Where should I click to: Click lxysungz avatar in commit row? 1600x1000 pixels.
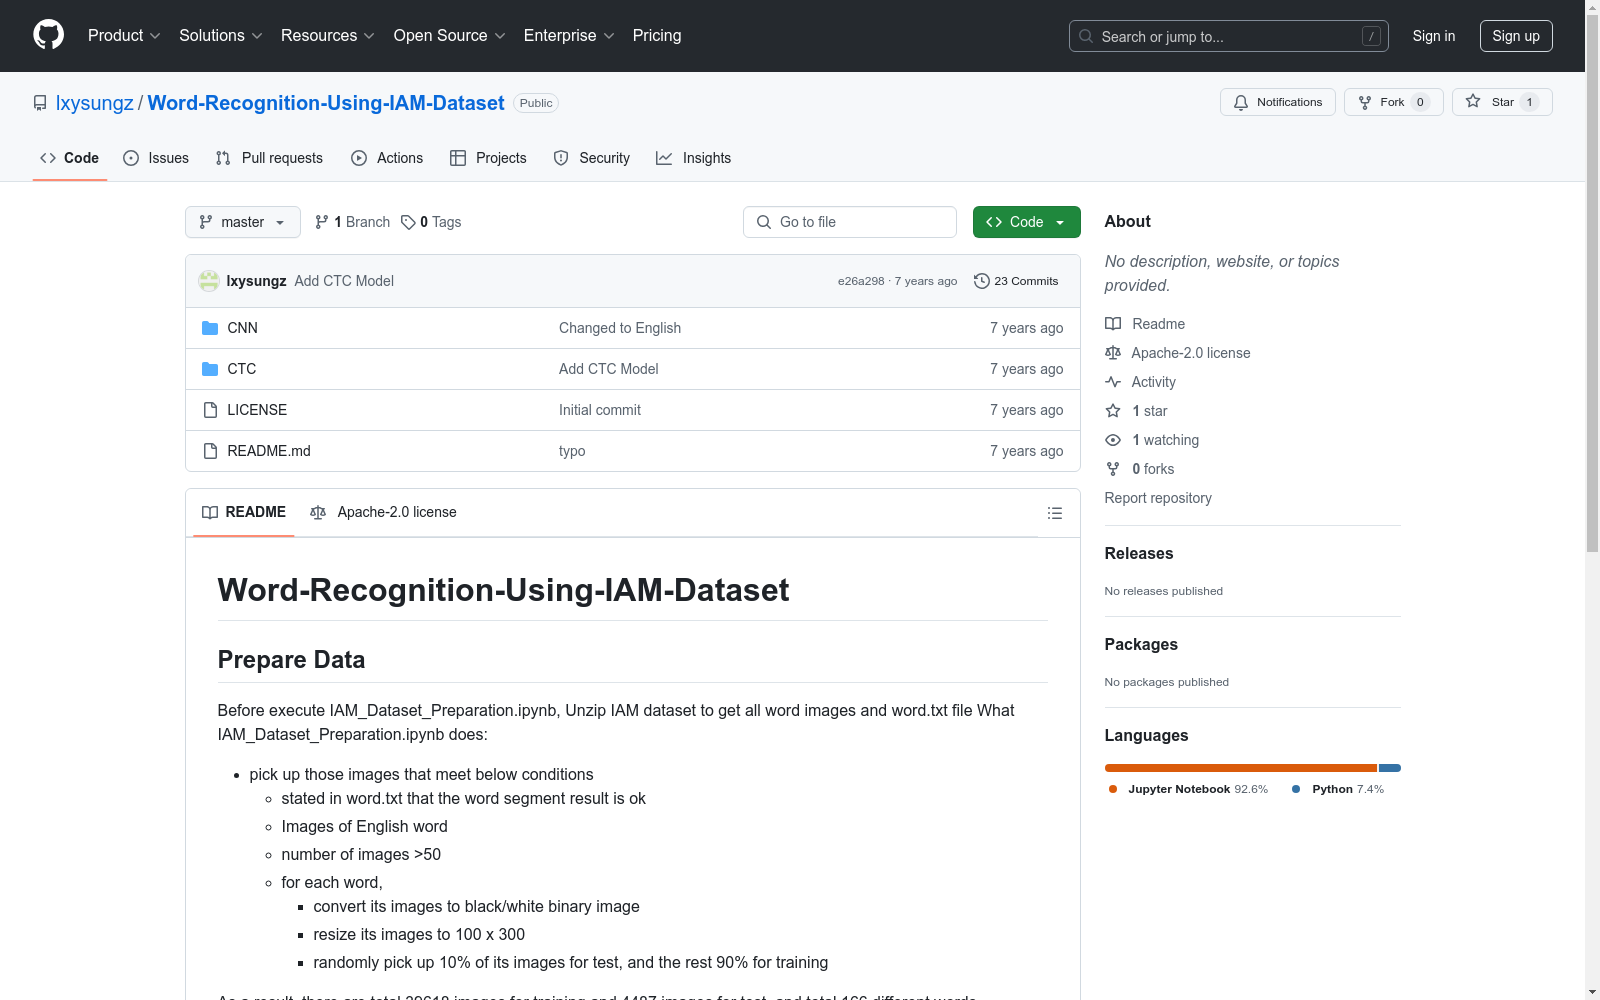click(209, 281)
